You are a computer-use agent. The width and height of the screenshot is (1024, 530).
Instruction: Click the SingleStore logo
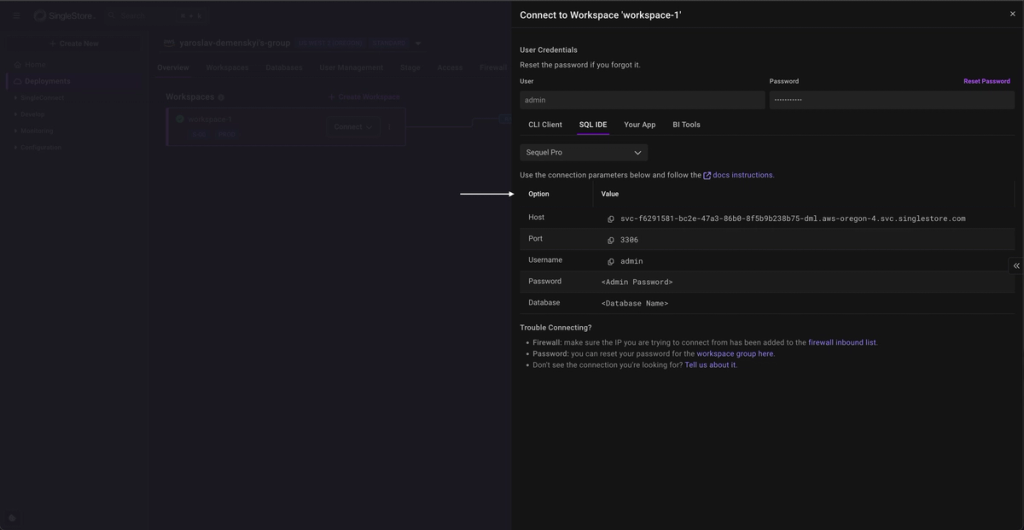(x=64, y=16)
